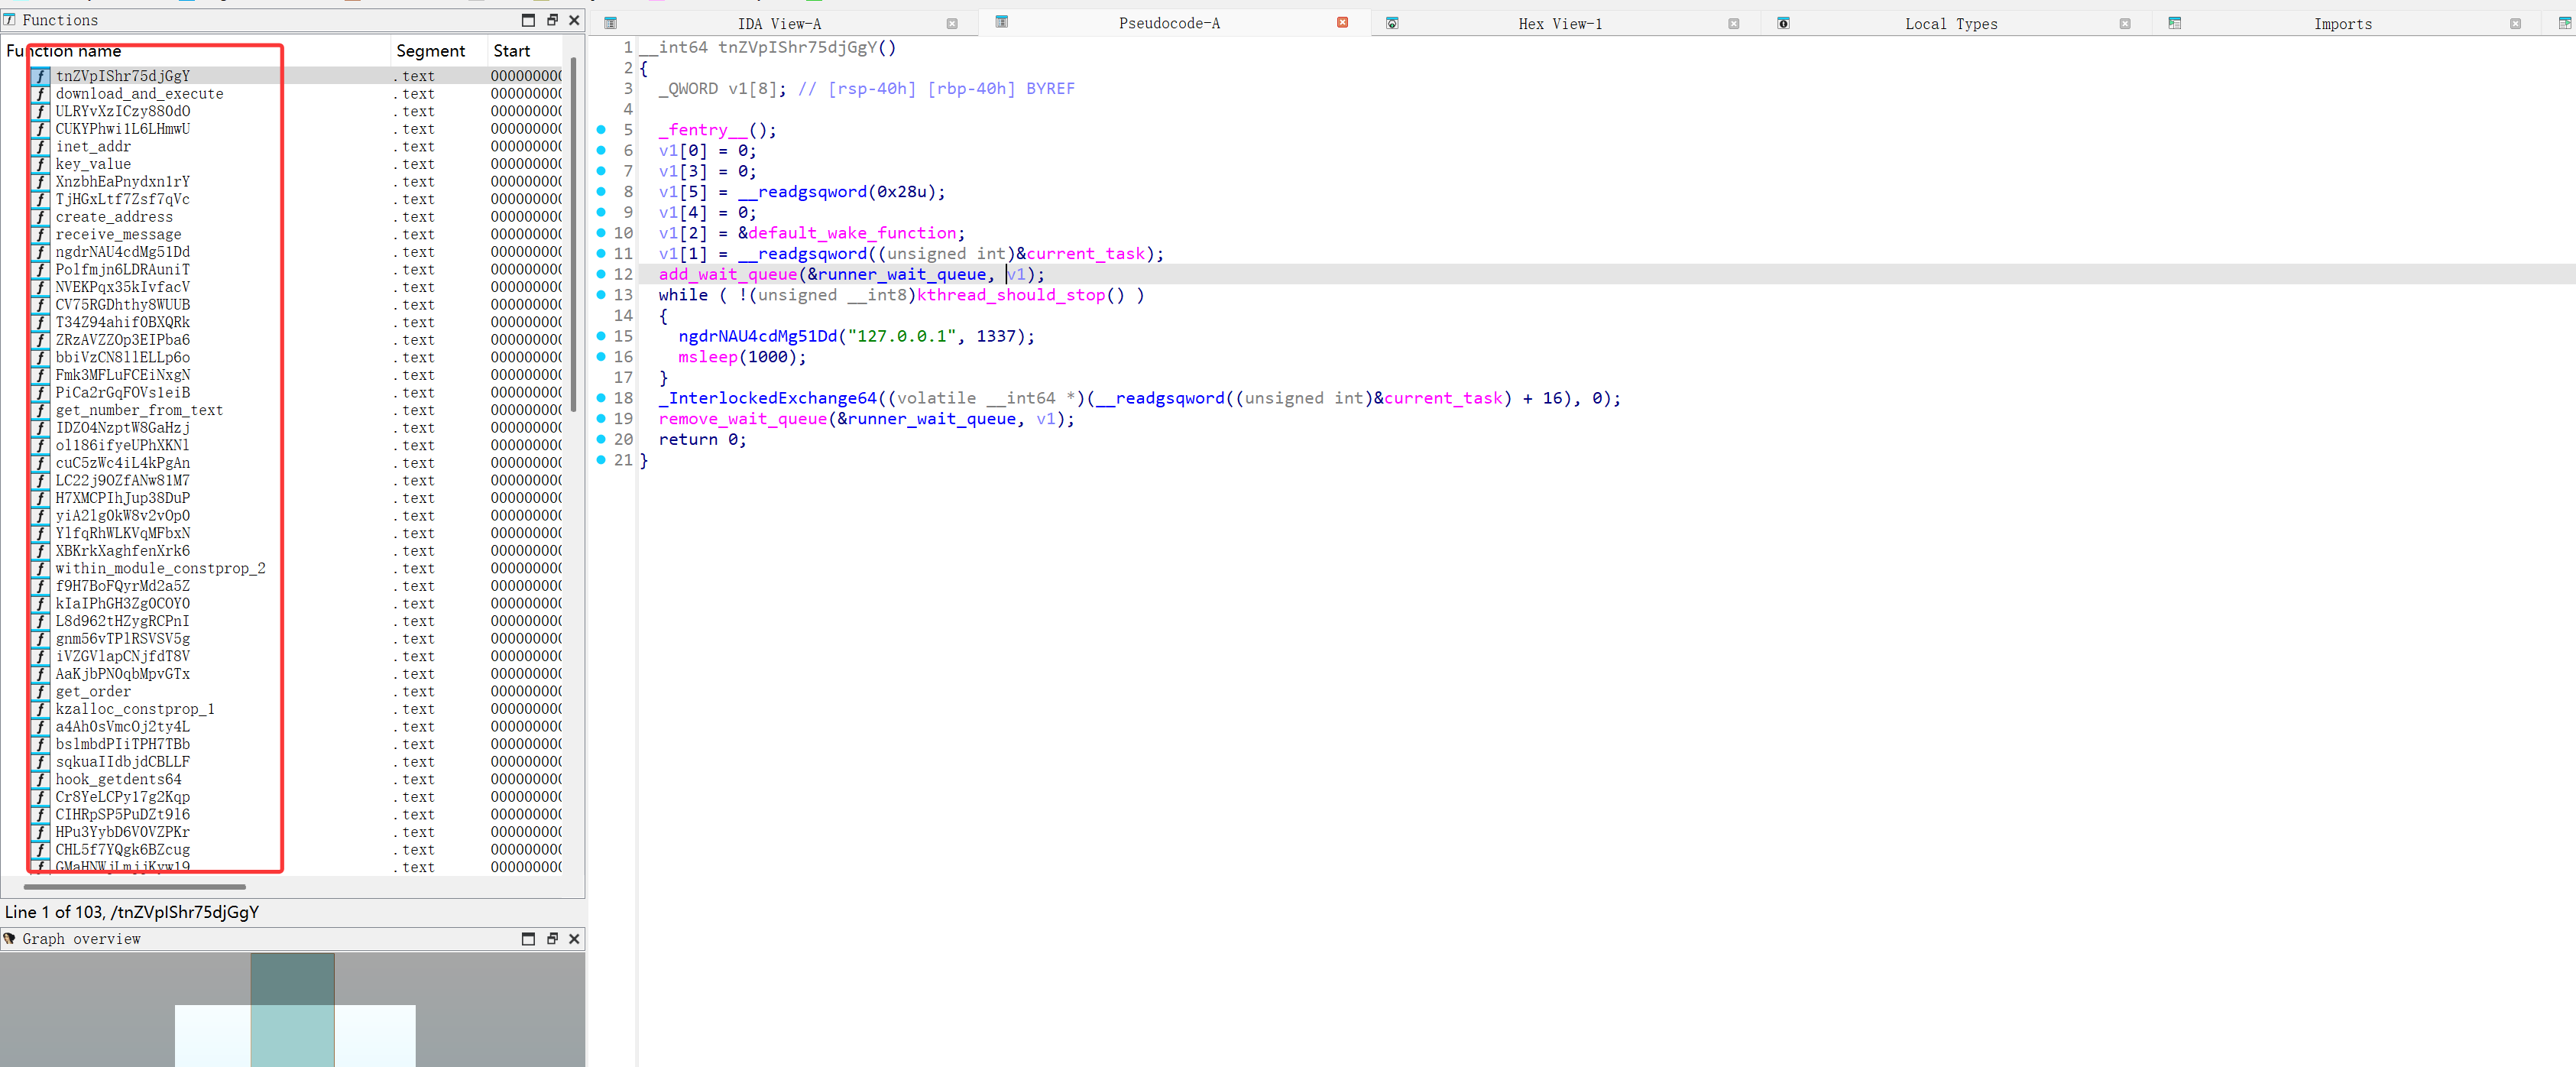
Task: Toggle breakpoint dot on line 18
Action: [601, 398]
